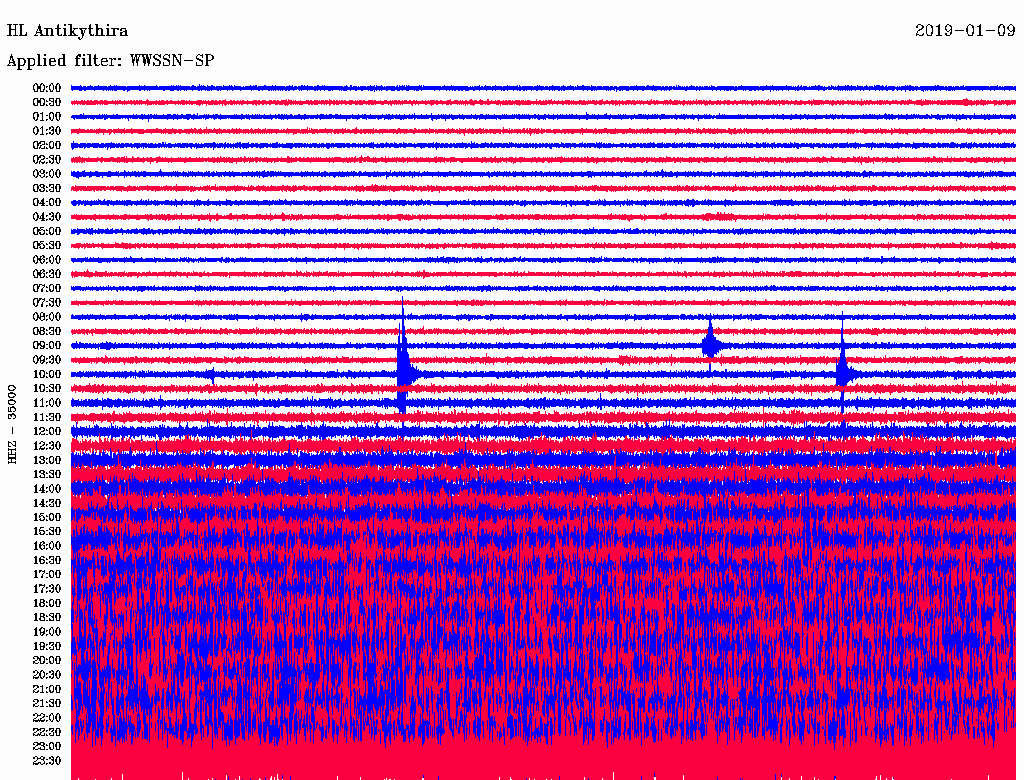The image size is (1024, 780).
Task: Click the 18:30 time label
Action: tap(47, 617)
